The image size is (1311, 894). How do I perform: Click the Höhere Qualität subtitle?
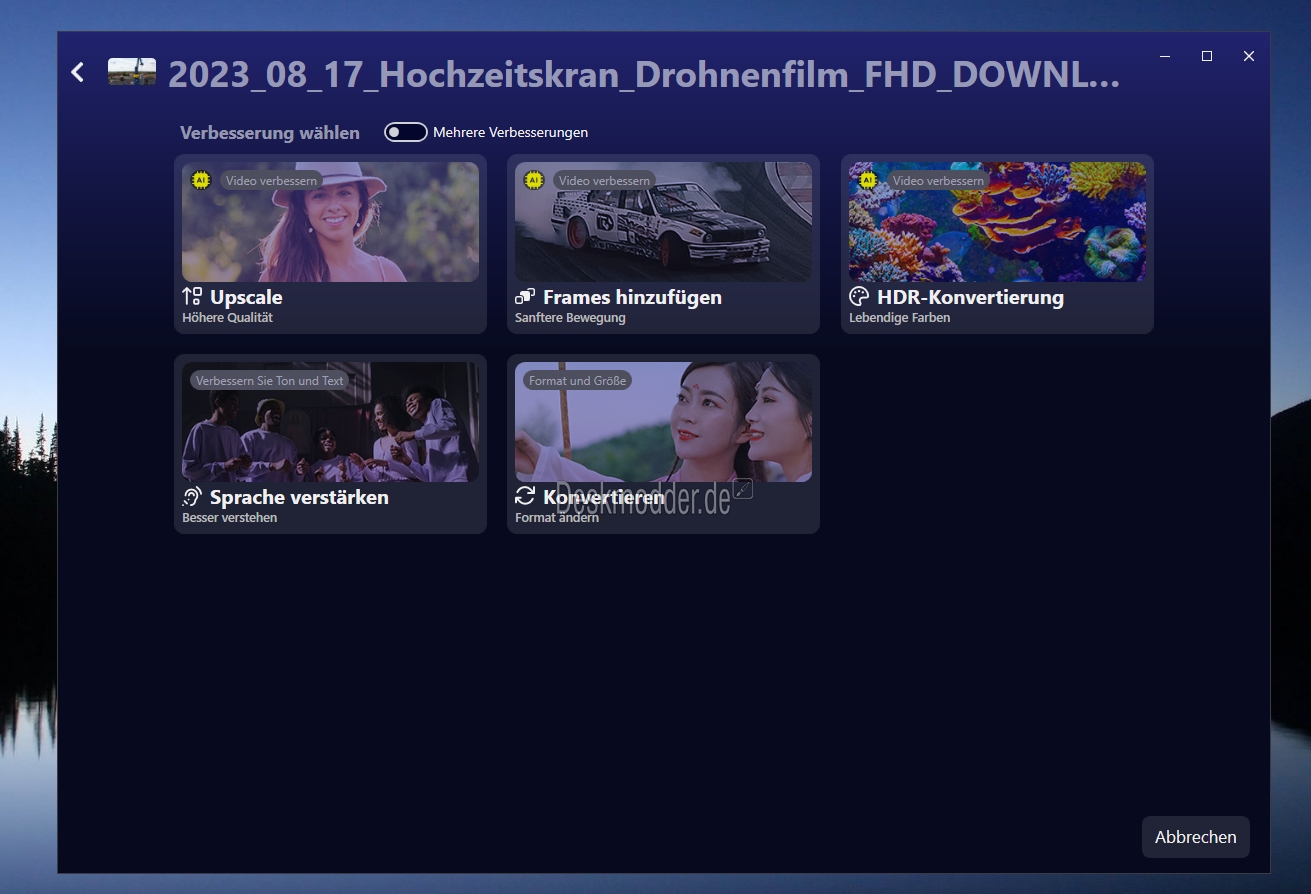(x=227, y=318)
